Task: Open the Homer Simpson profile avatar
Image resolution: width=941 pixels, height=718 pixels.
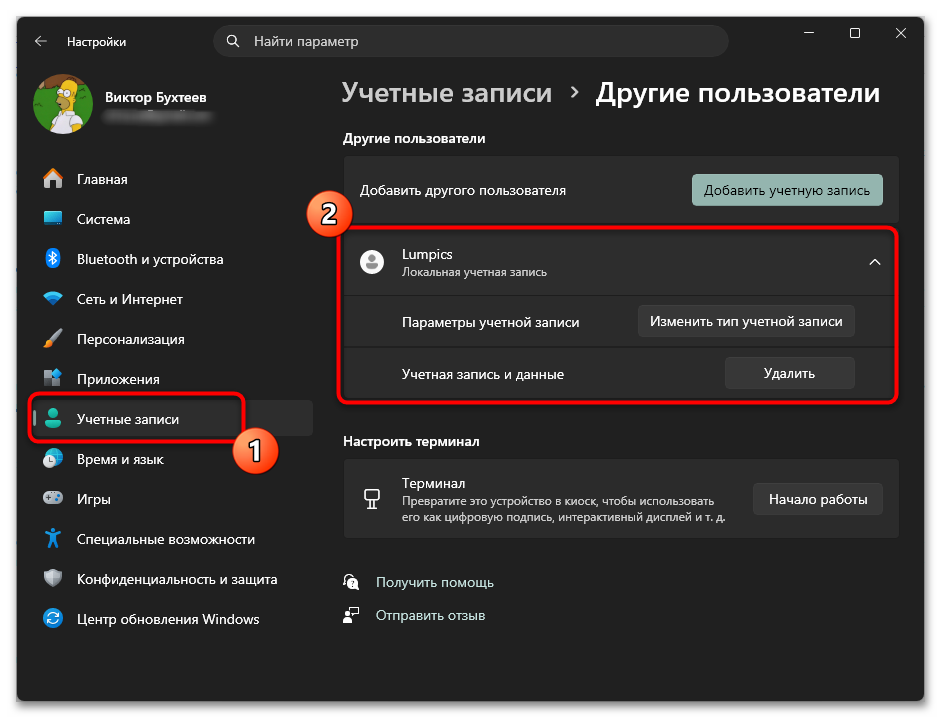Action: click(63, 104)
